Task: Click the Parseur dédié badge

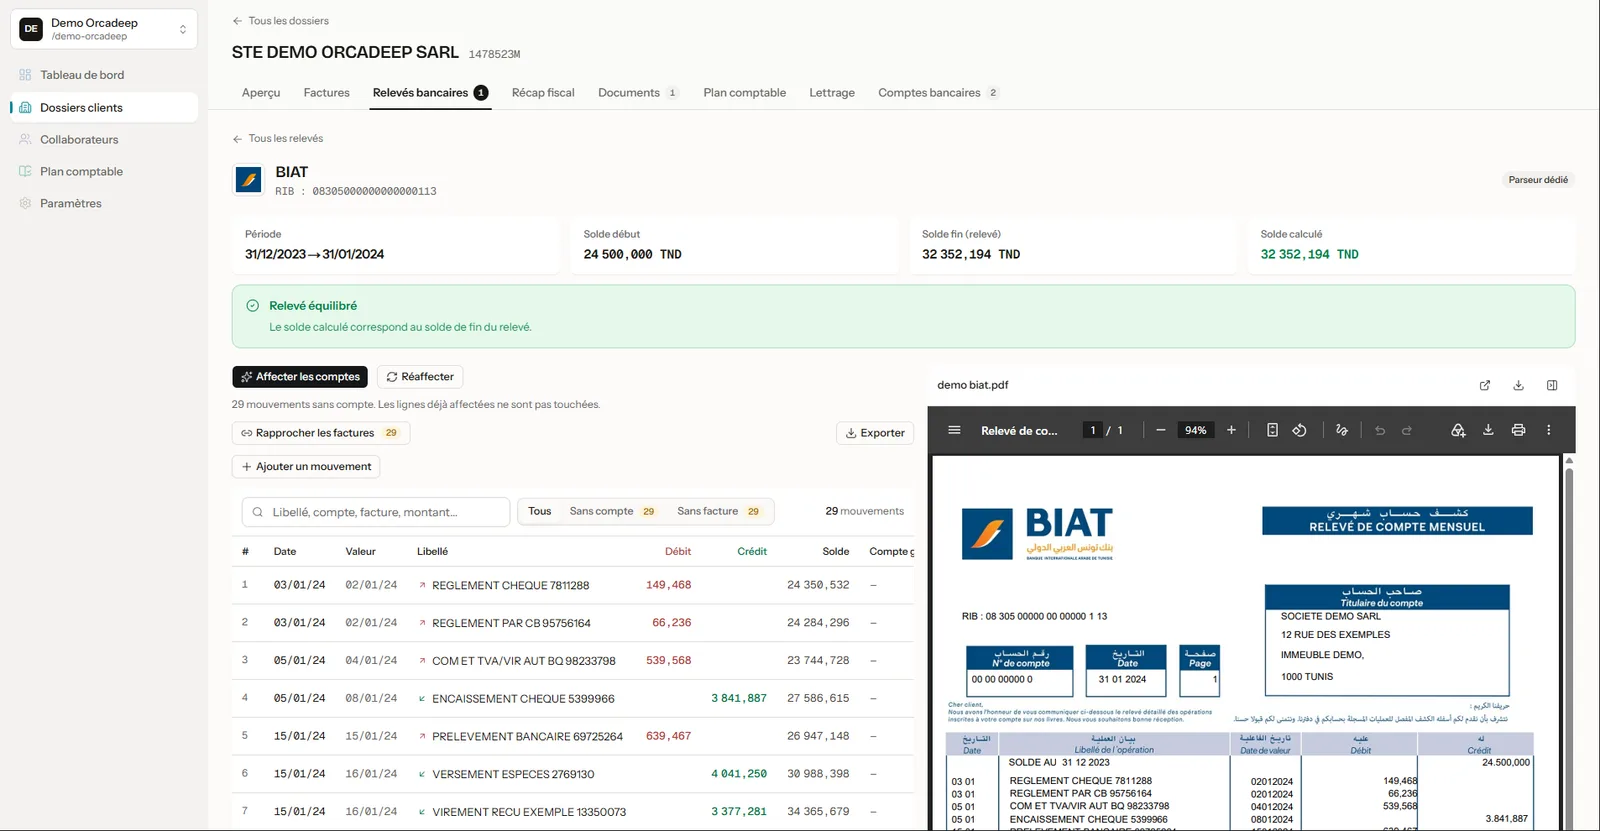Action: 1538,180
